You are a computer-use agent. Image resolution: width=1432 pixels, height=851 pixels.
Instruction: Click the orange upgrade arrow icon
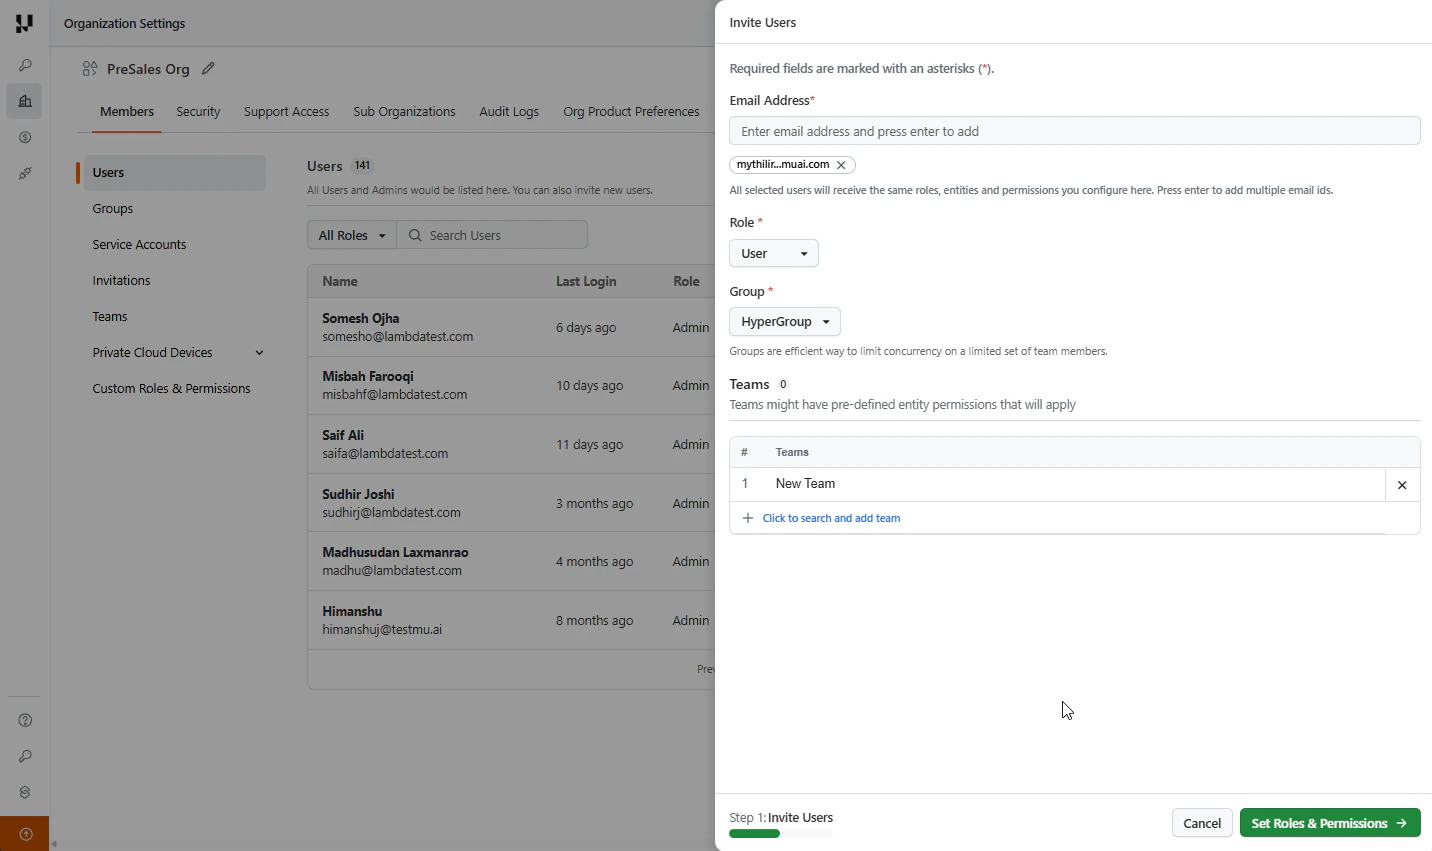25,834
